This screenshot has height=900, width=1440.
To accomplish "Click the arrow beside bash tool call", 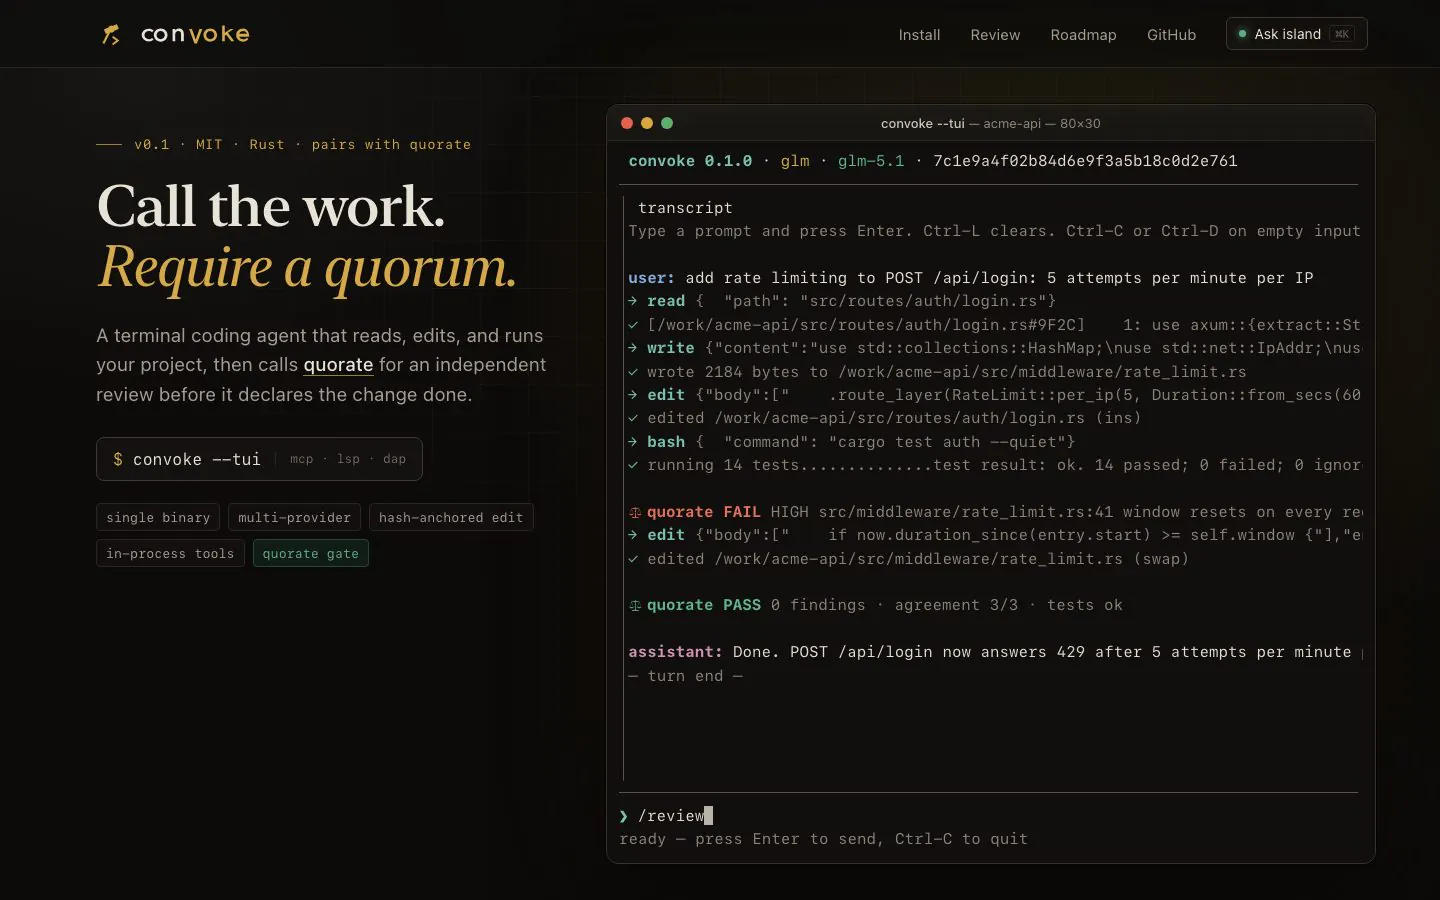I will pos(633,442).
